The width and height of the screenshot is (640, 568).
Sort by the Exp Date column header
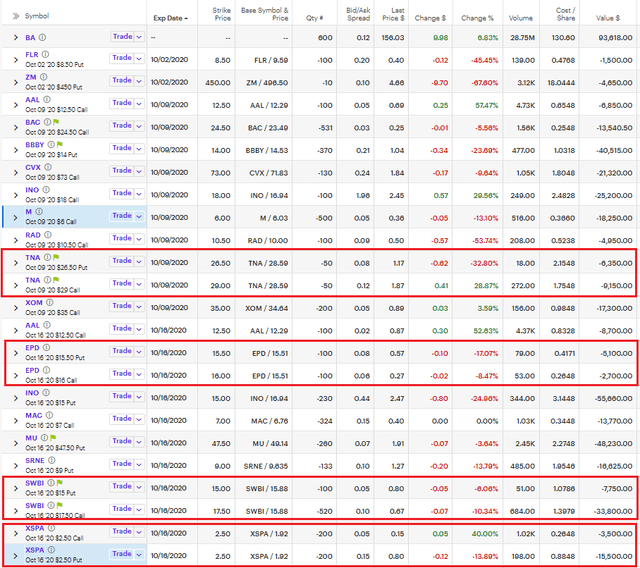[171, 18]
